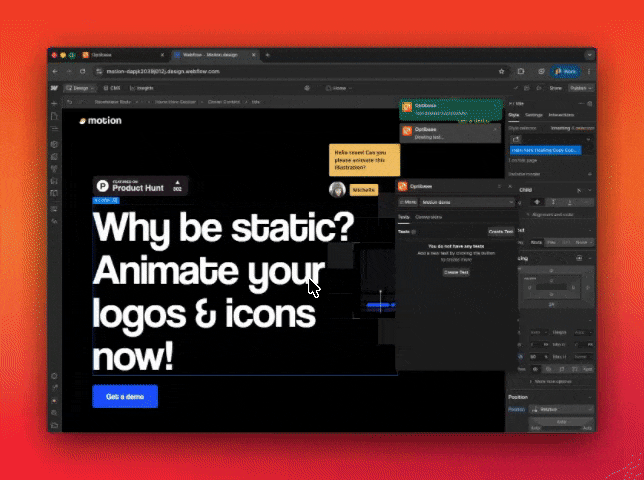This screenshot has height=480, width=644.
Task: Click the browser reload icon
Action: pyautogui.click(x=82, y=72)
